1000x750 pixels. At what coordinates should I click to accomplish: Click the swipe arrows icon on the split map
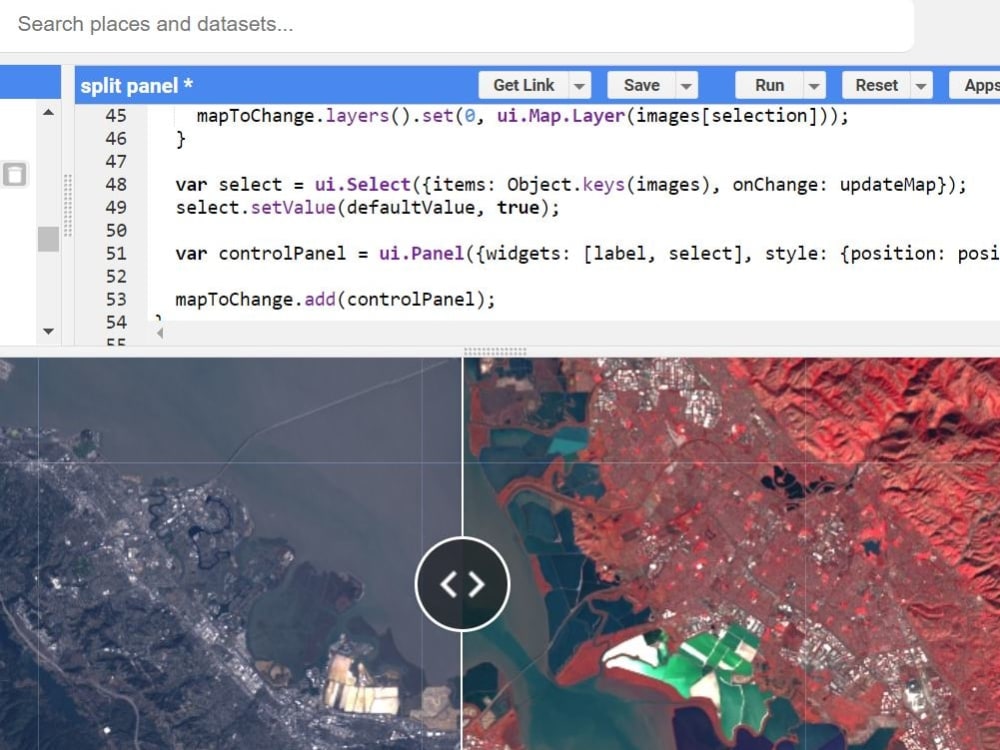tap(462, 584)
